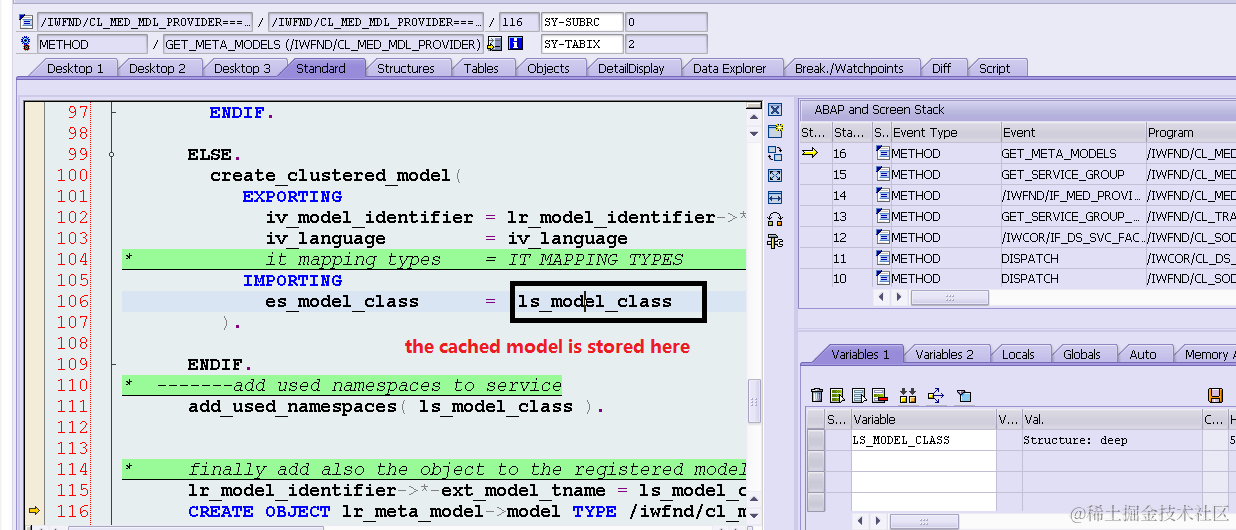Select the Standard tab

[321, 68]
